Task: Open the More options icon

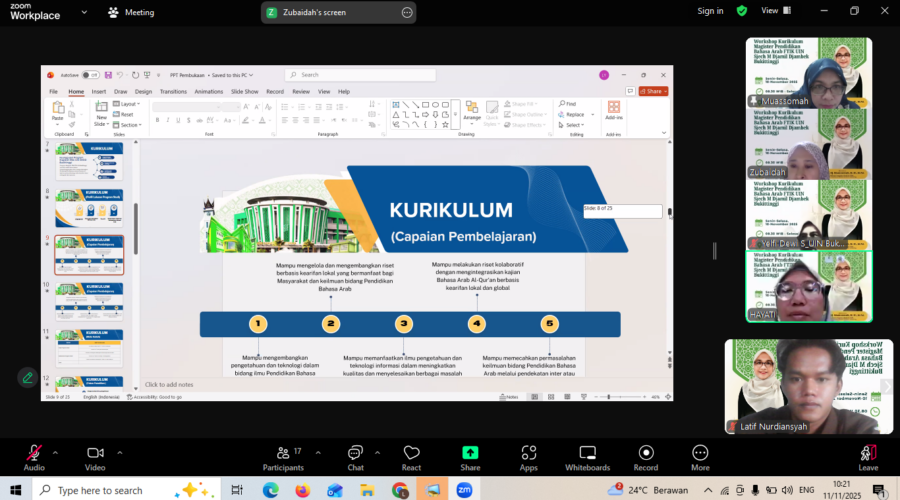Action: 700,456
